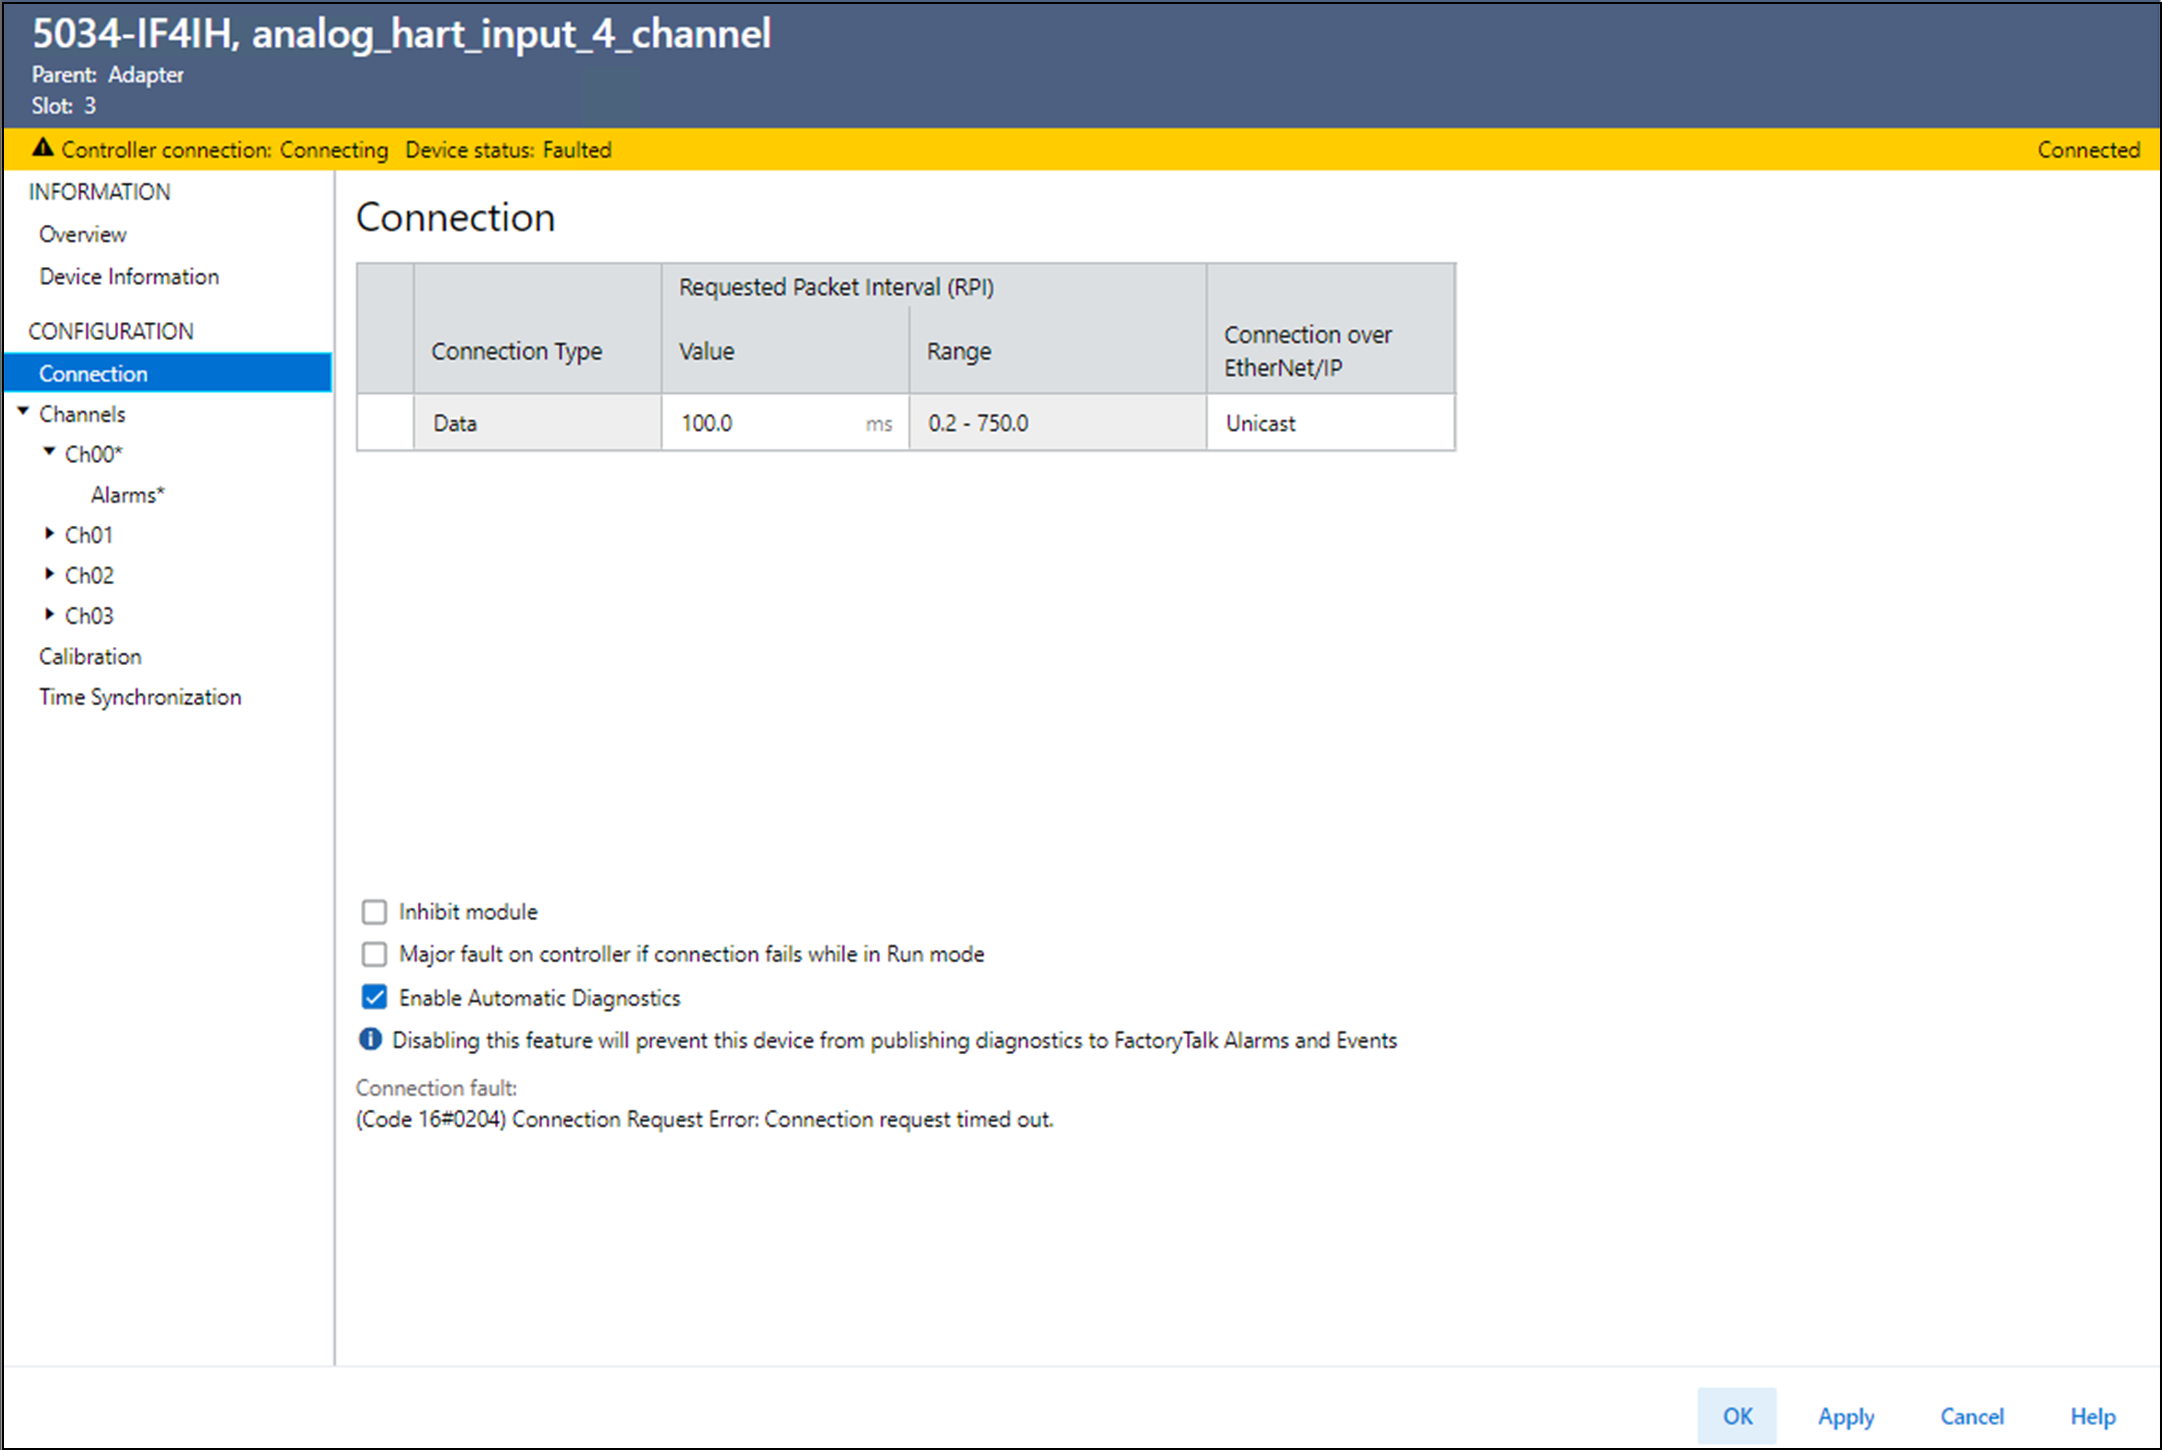Open Device Information page
Screen dimensions: 2162x1450
point(129,276)
